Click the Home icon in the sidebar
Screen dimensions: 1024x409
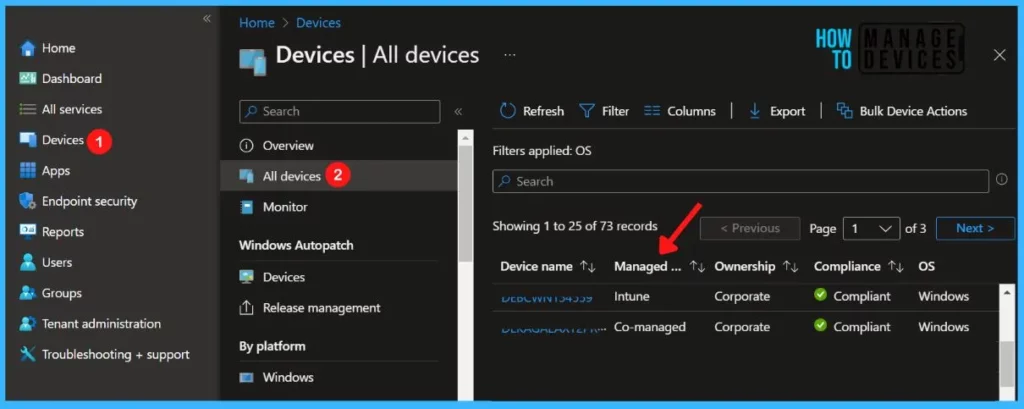[x=27, y=48]
